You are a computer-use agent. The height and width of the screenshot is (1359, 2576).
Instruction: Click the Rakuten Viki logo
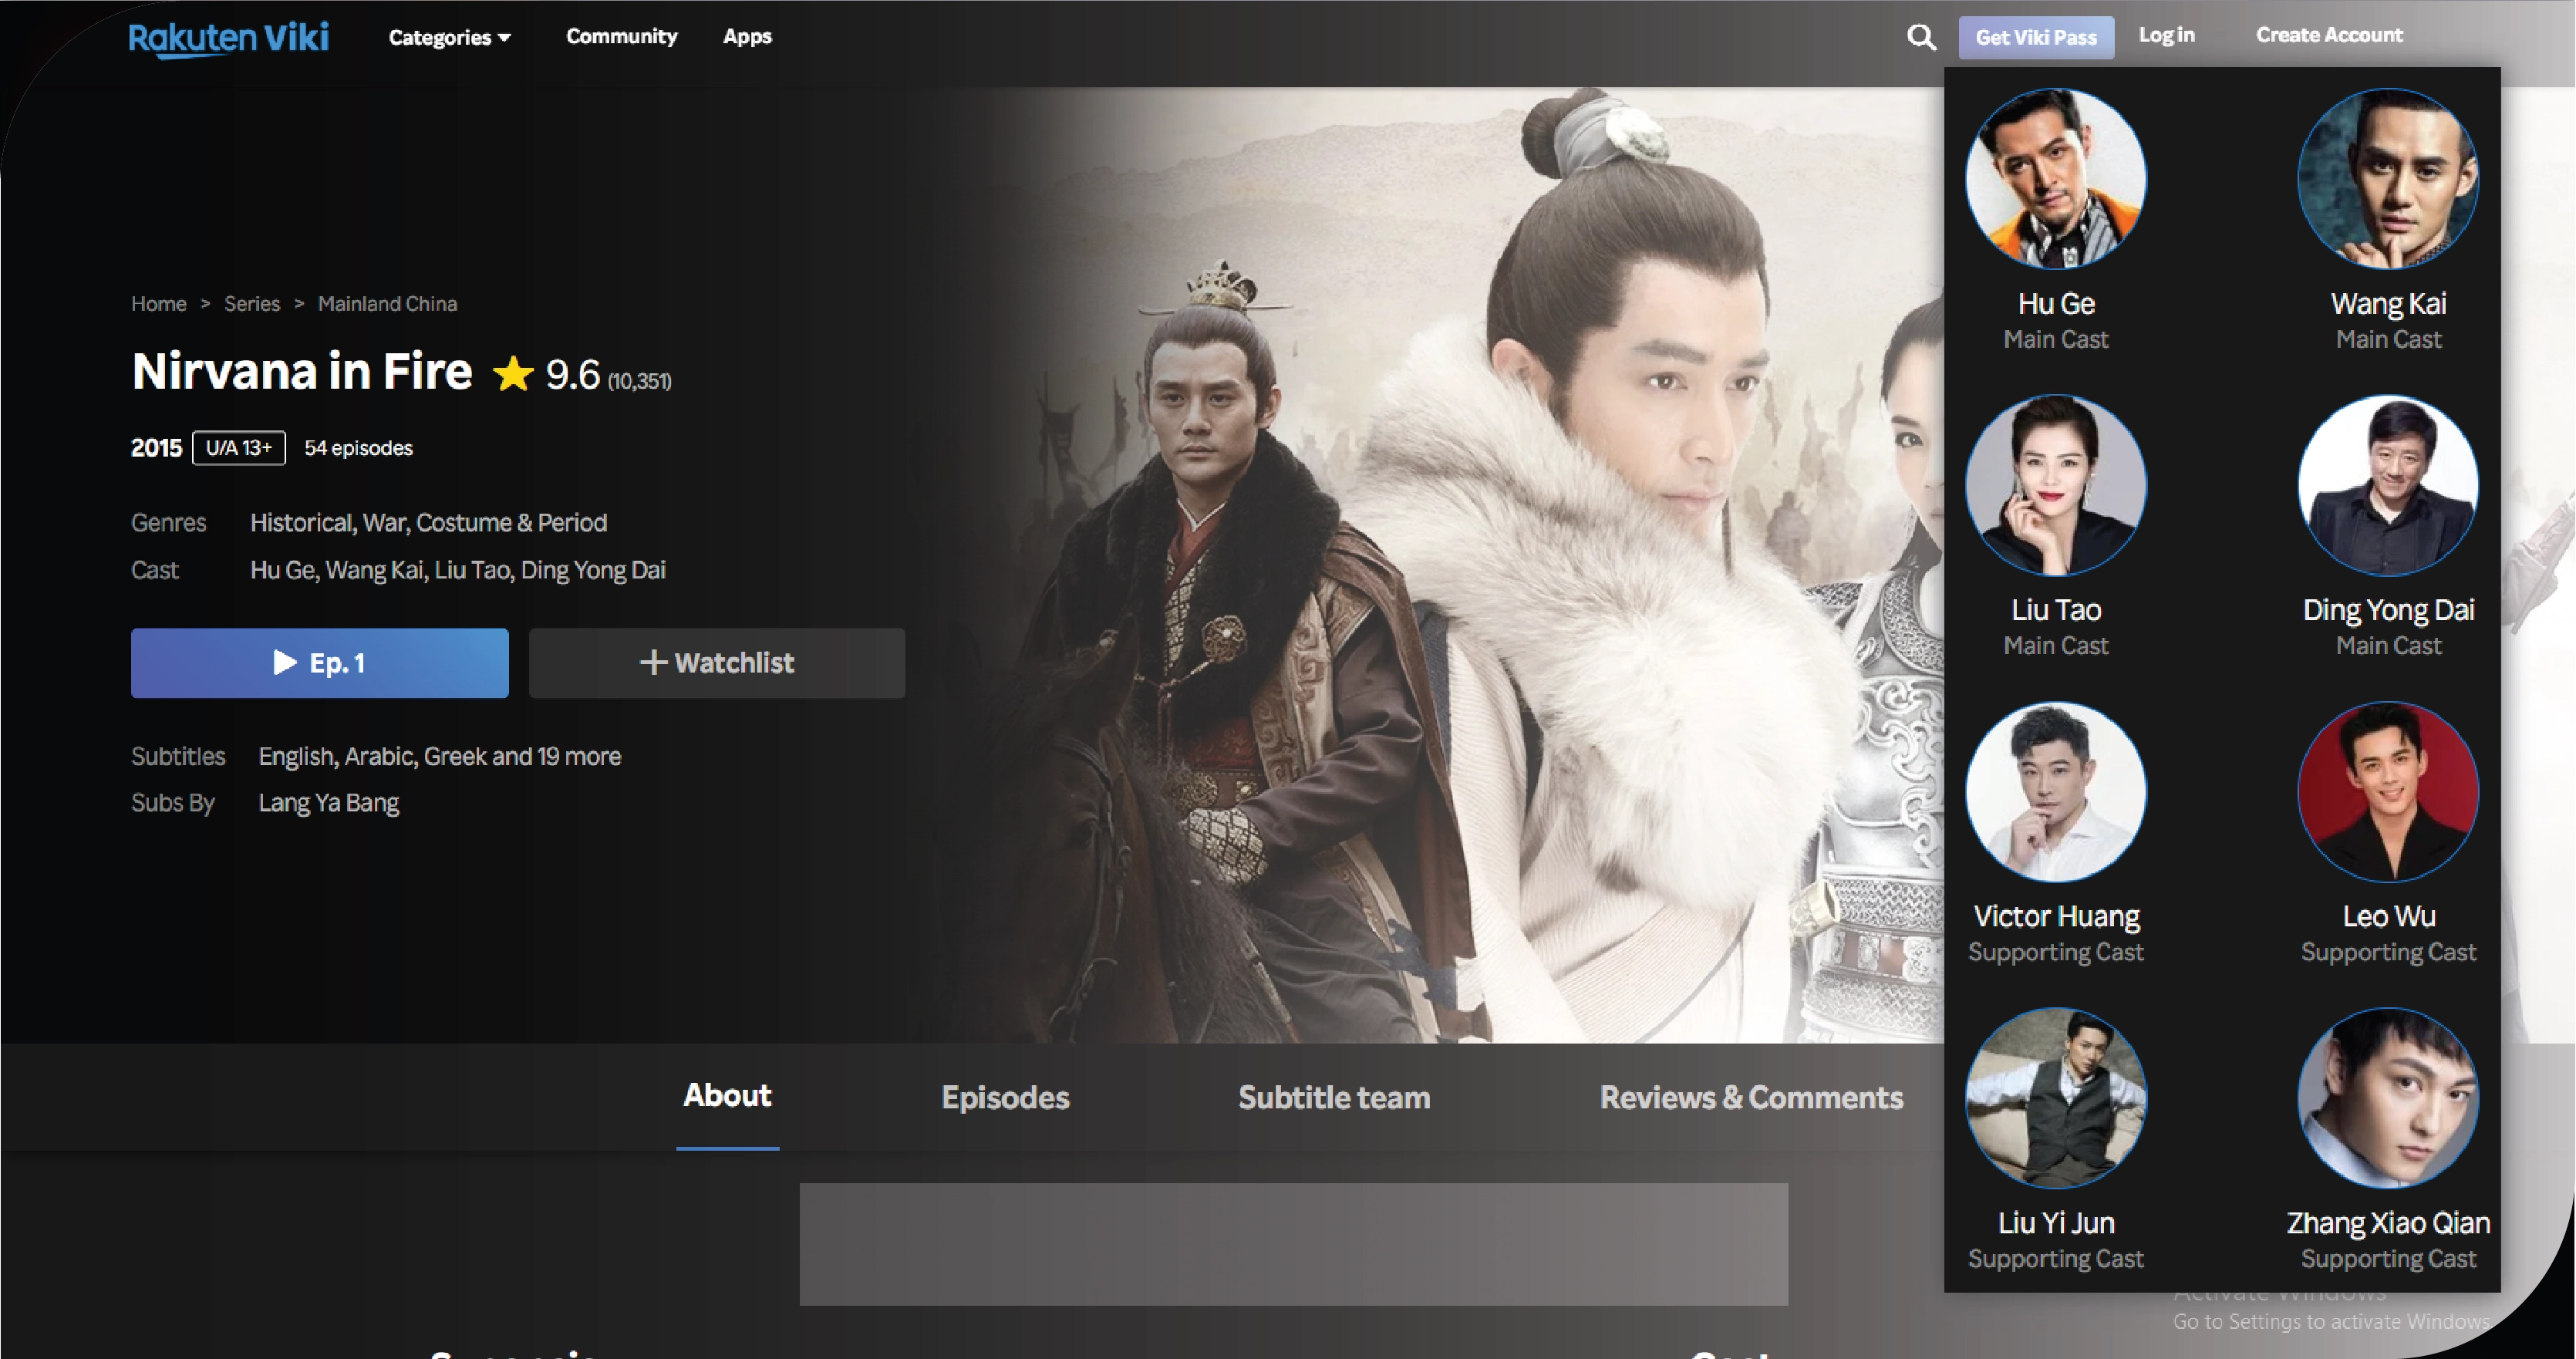coord(228,38)
